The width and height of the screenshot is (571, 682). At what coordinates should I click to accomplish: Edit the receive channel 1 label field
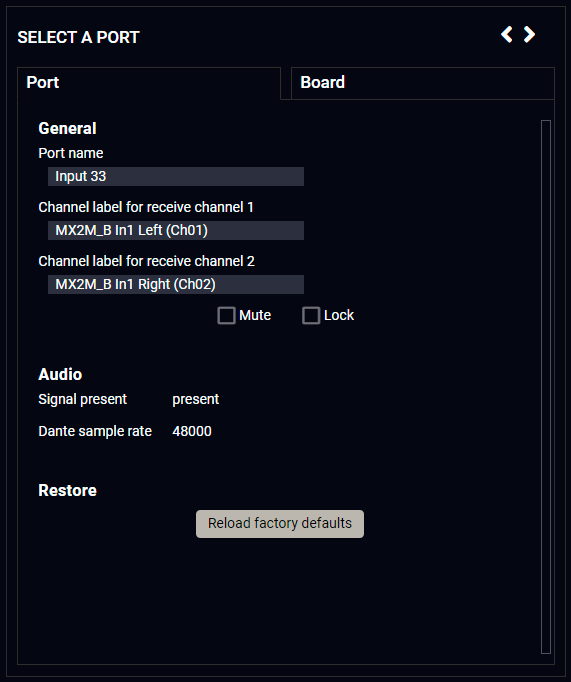(x=176, y=231)
